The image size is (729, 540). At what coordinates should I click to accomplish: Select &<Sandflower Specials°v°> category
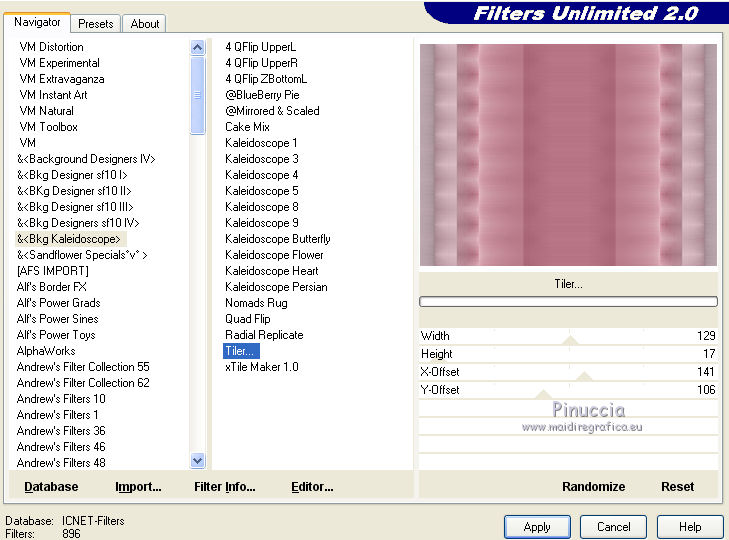click(82, 255)
